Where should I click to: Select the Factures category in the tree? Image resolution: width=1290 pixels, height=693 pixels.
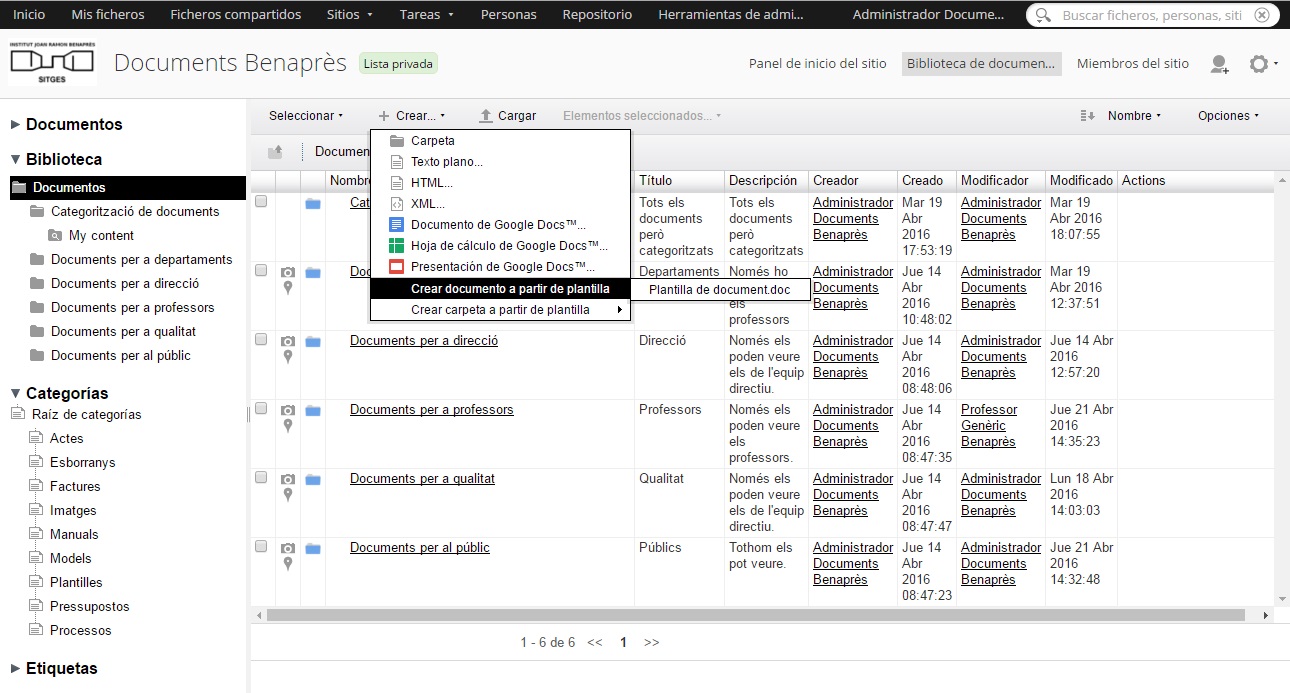(x=75, y=486)
